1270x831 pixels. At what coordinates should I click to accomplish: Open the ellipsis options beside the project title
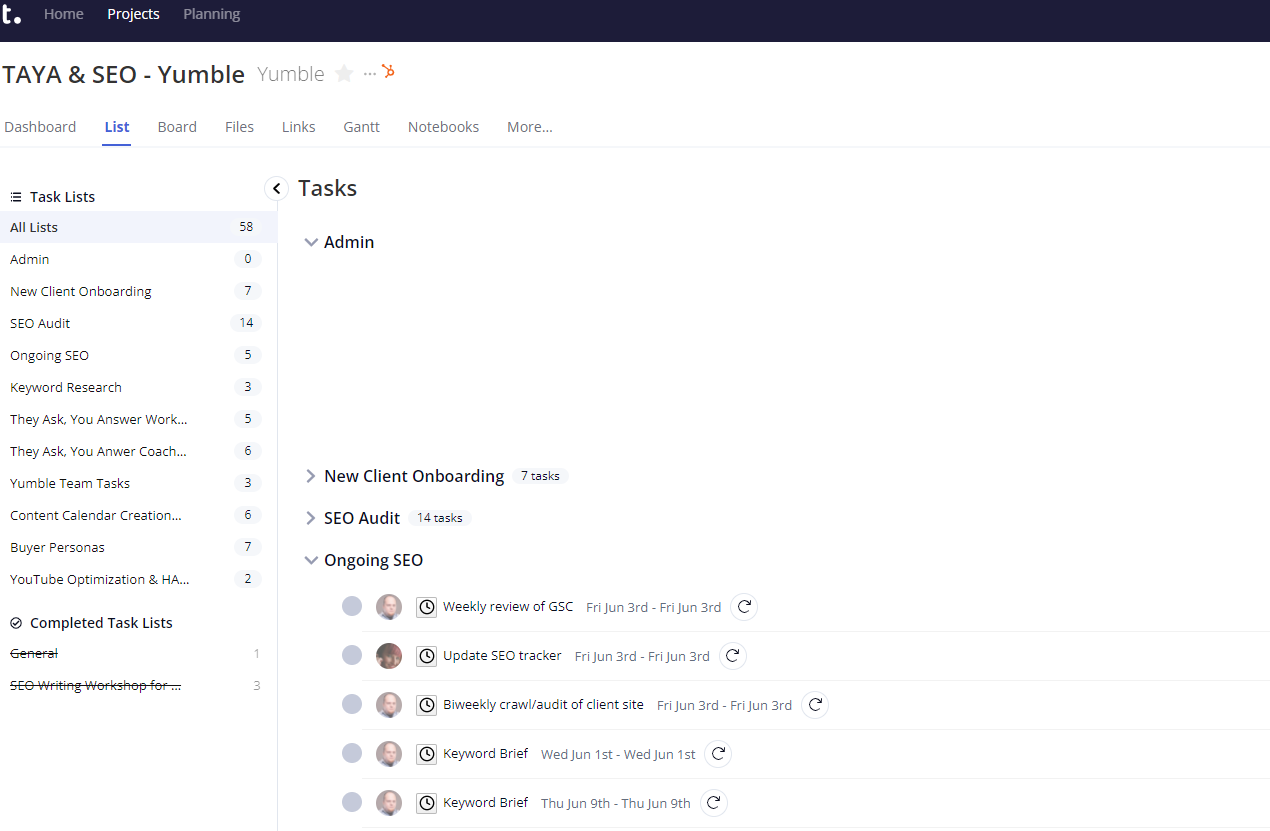(x=368, y=73)
